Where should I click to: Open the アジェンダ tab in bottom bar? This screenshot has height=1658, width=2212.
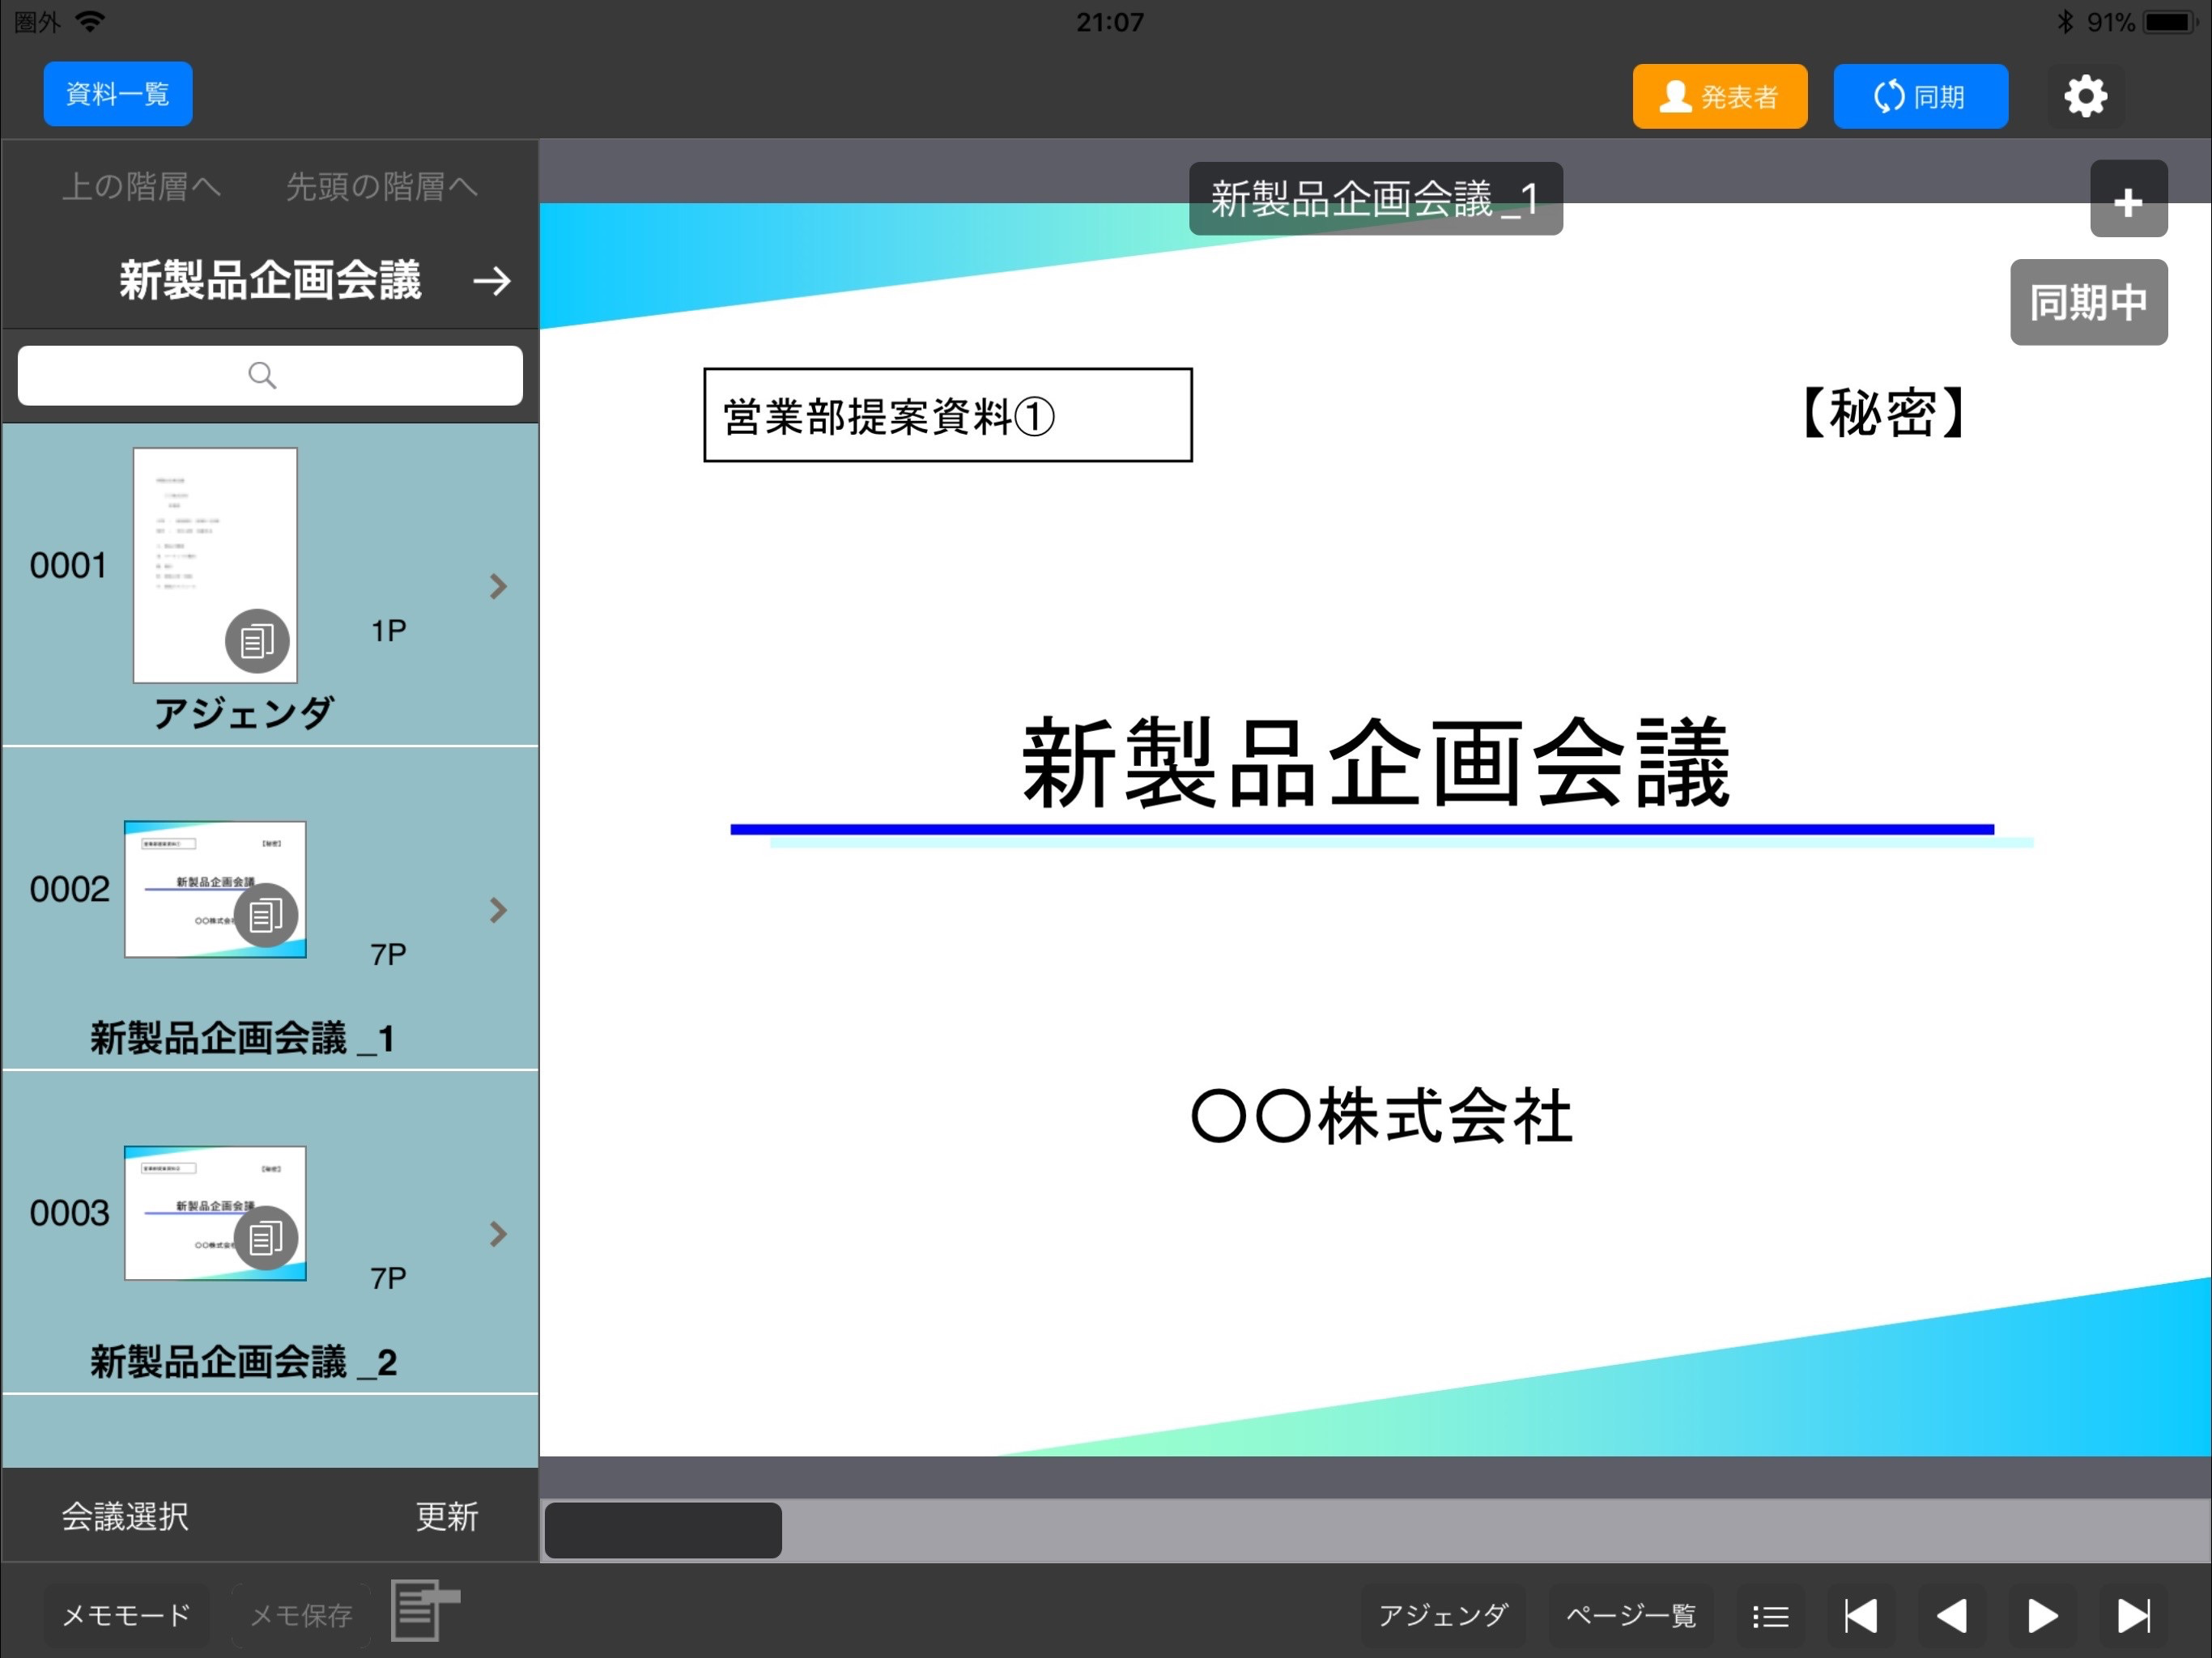(x=1443, y=1615)
